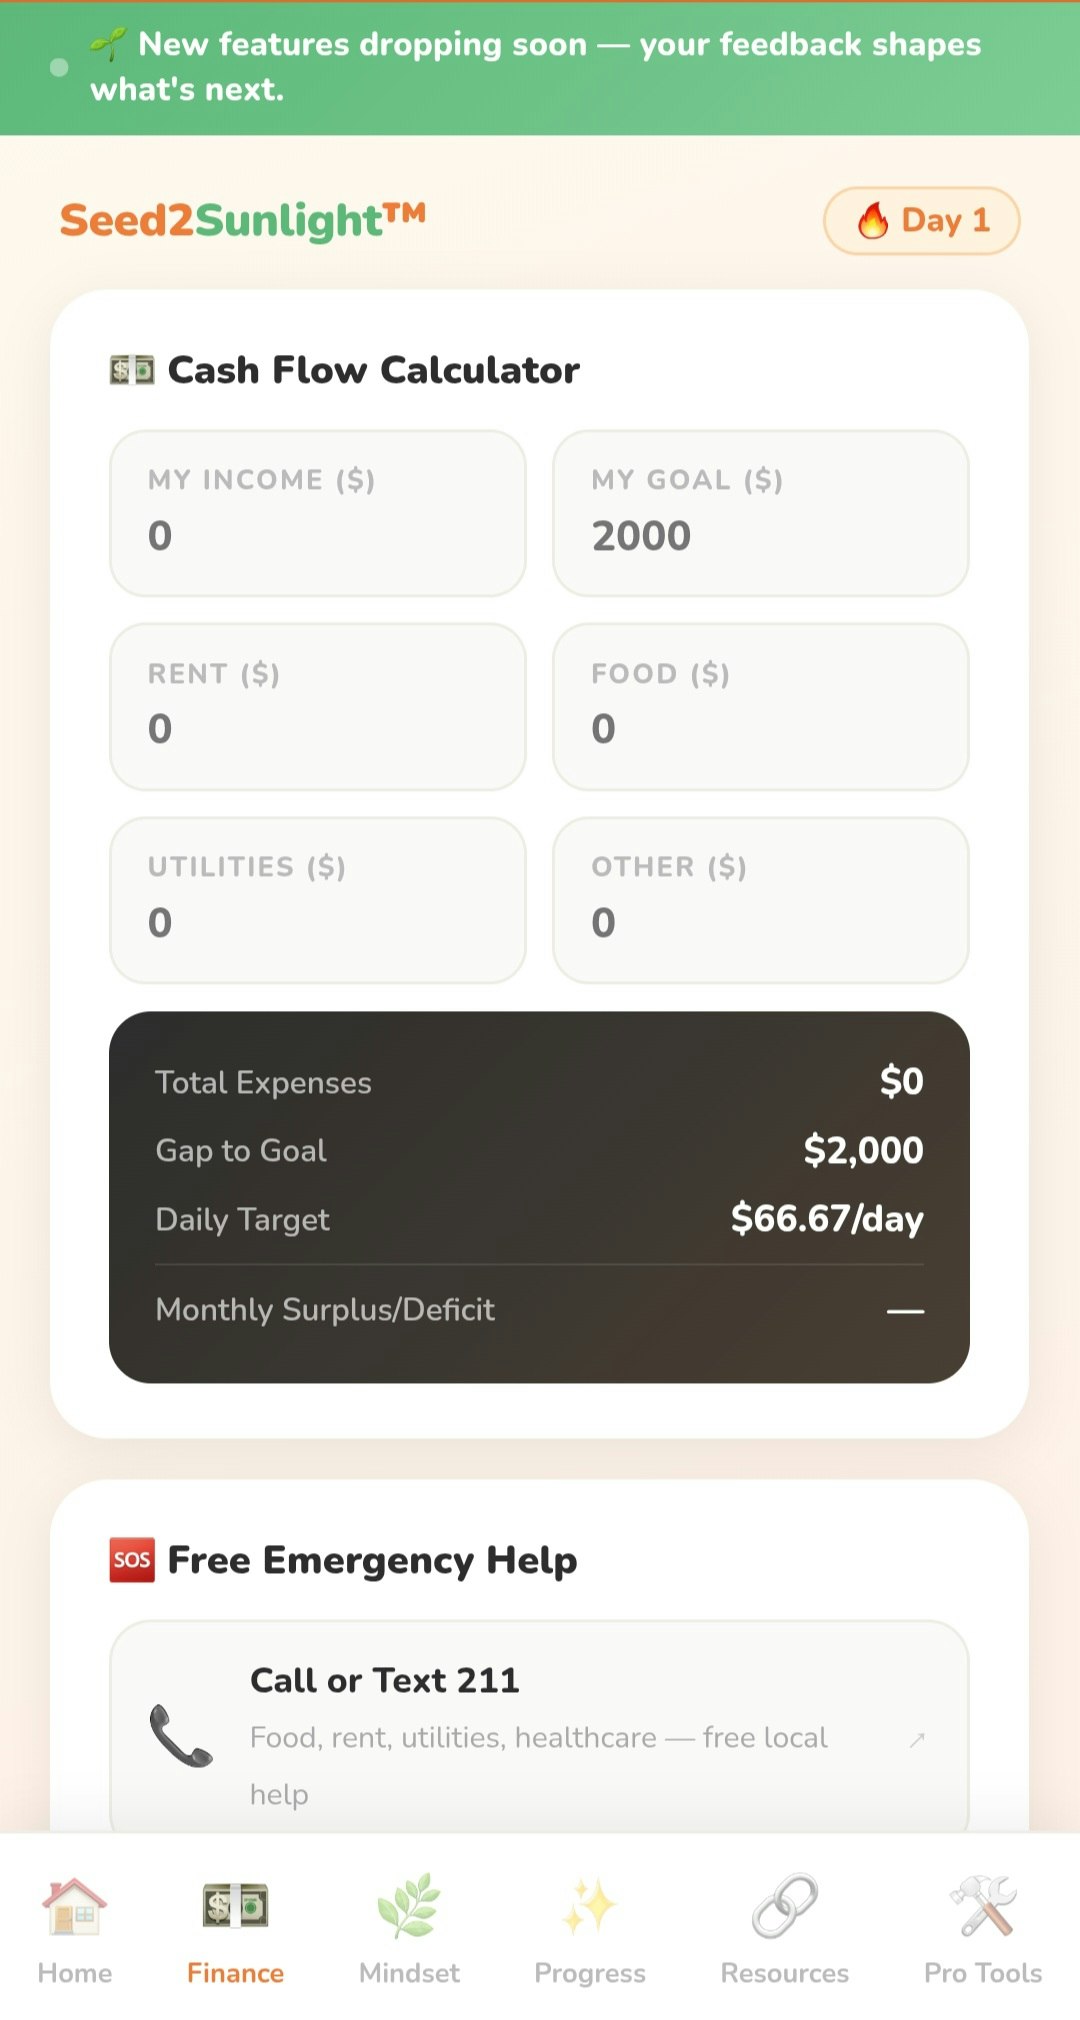Select the Rent amount field
The image size is (1080, 2020).
click(318, 728)
